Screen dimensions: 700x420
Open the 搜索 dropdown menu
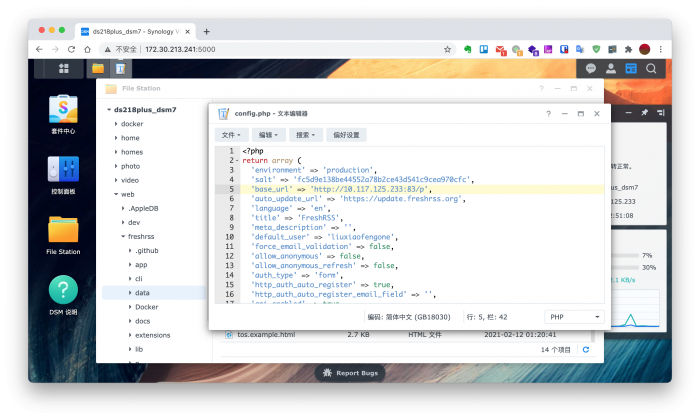click(305, 134)
